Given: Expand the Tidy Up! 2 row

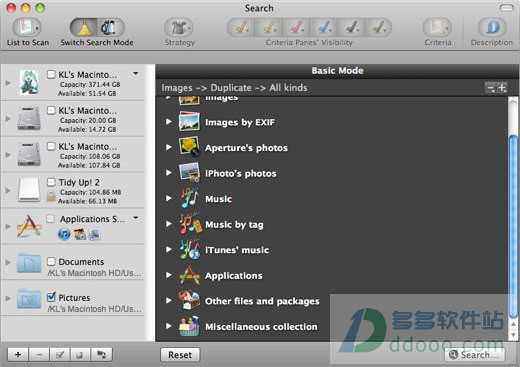Looking at the screenshot, I should pos(8,191).
